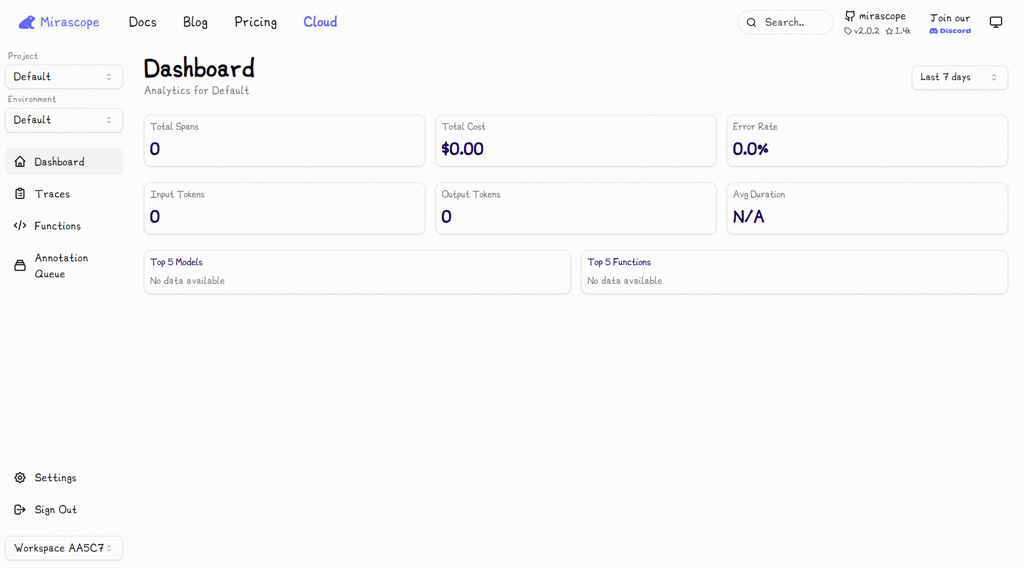This screenshot has width=1024, height=568.
Task: Click the Dashboard home icon in the sidebar
Action: (x=20, y=161)
